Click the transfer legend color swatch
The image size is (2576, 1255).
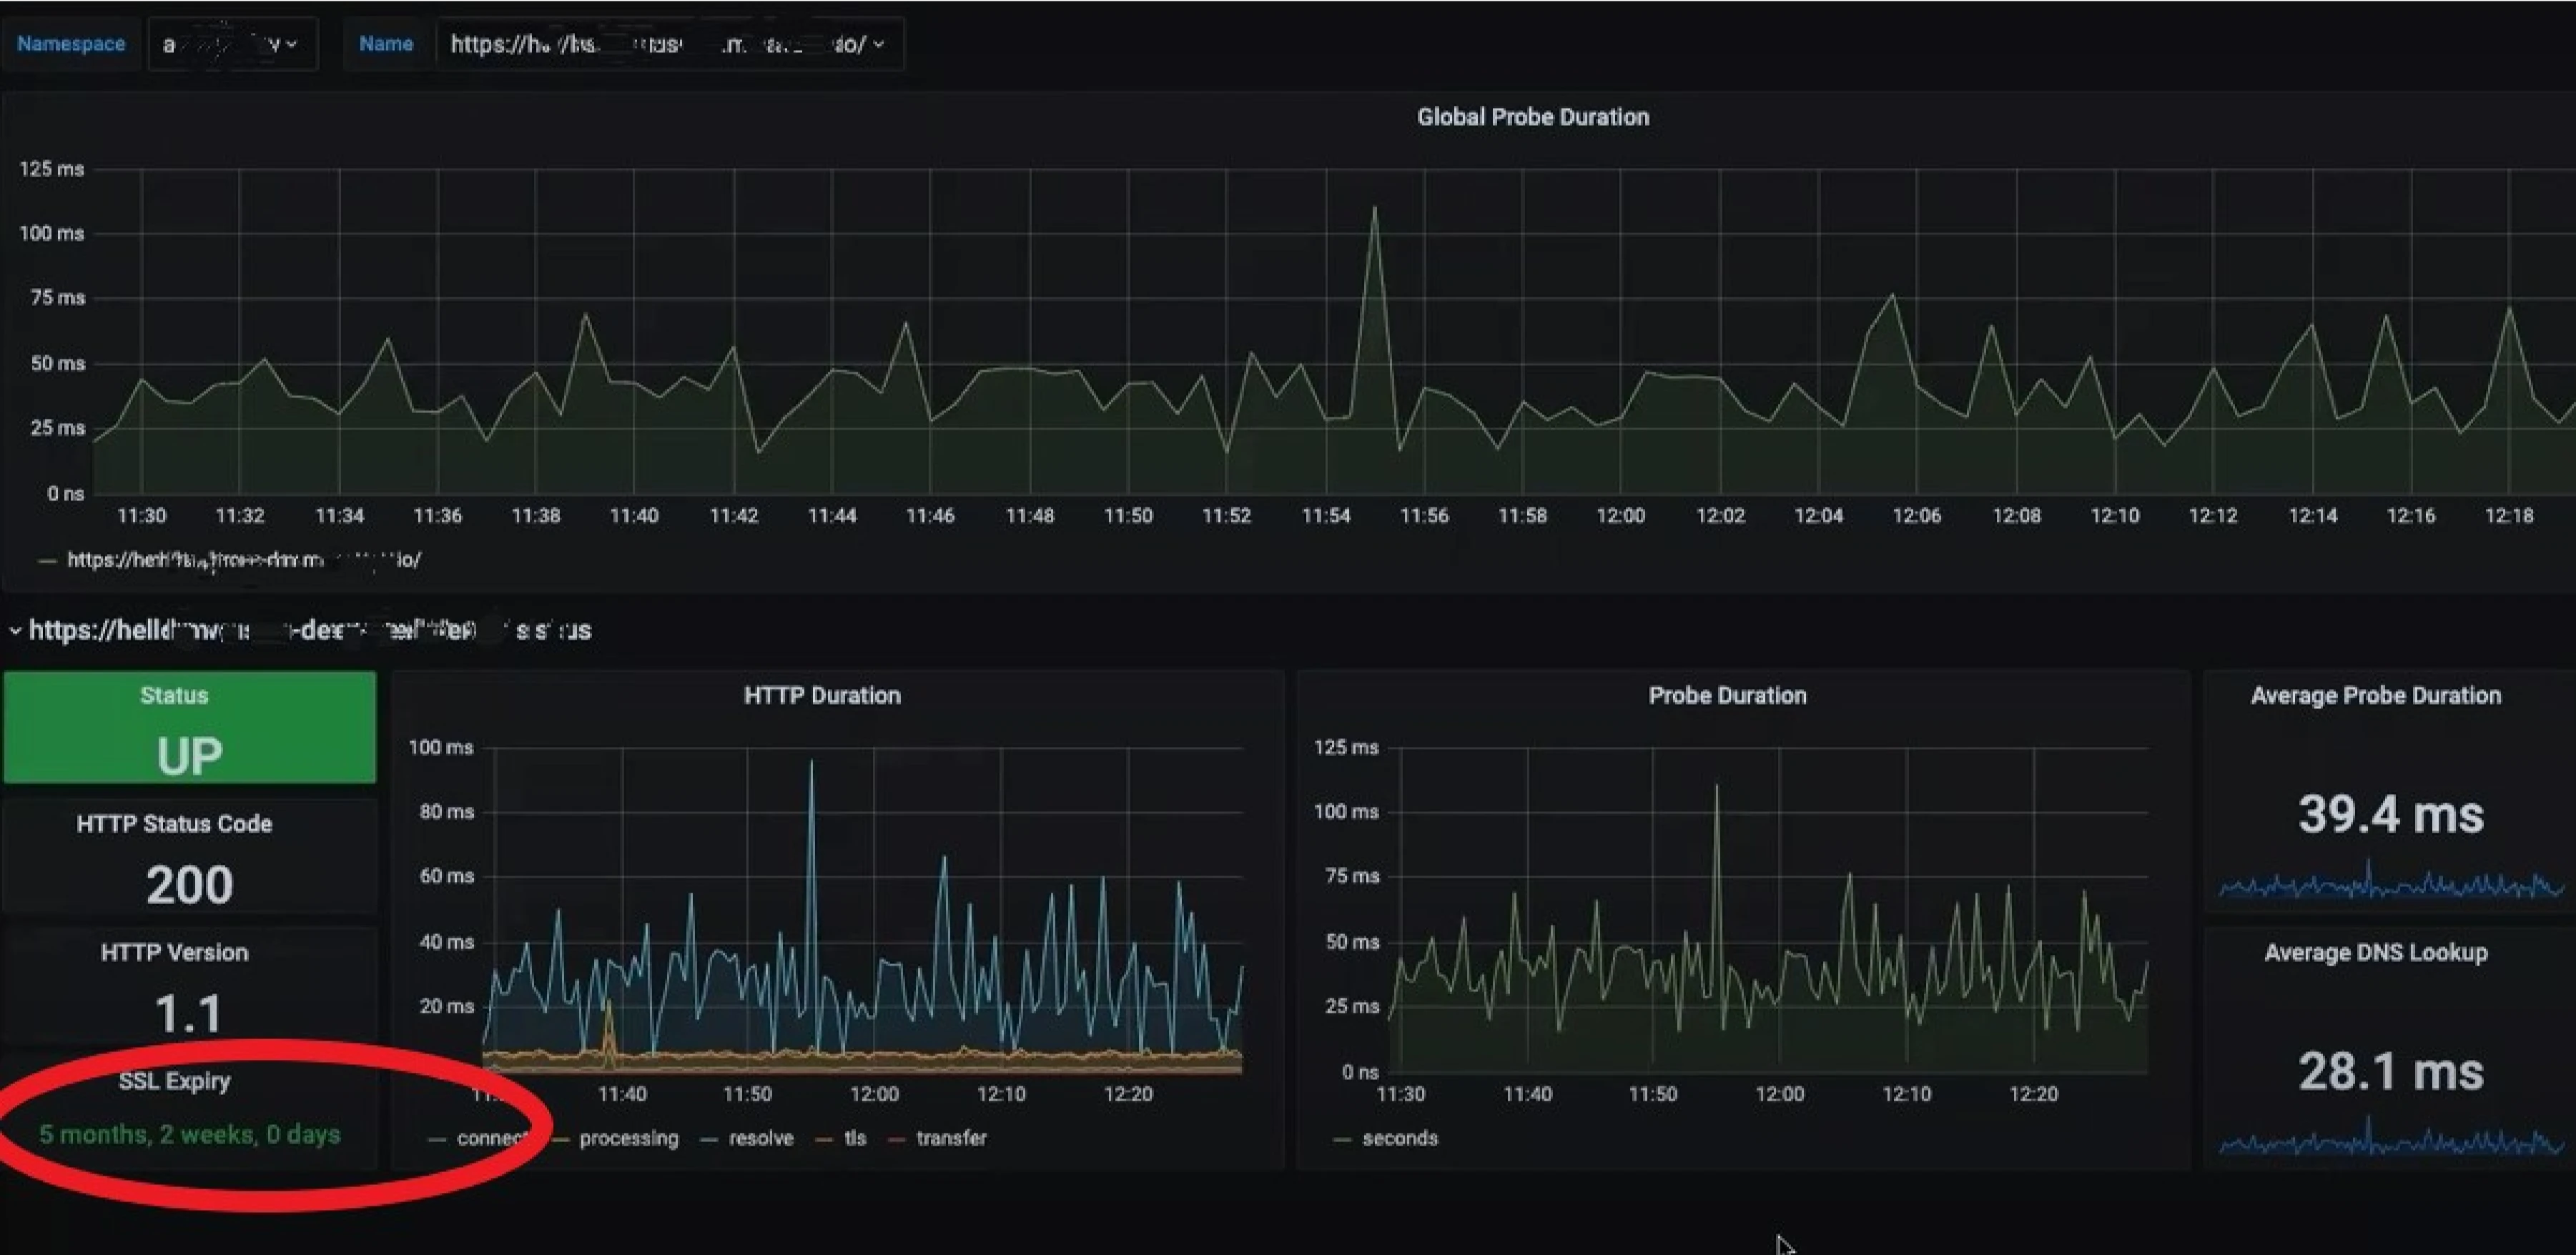click(x=897, y=1140)
